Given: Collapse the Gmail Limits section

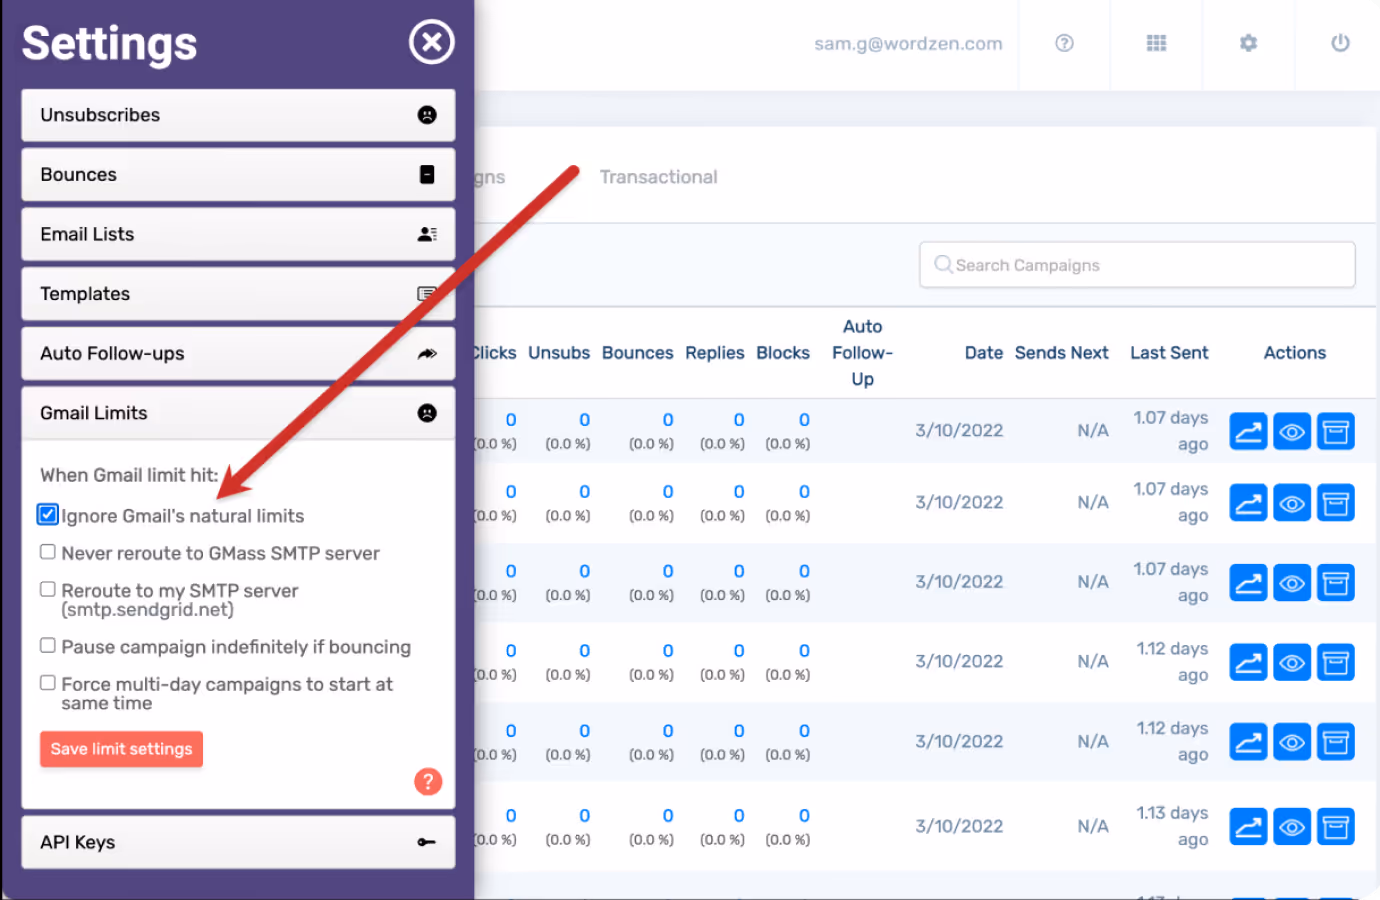Looking at the screenshot, I should (238, 413).
